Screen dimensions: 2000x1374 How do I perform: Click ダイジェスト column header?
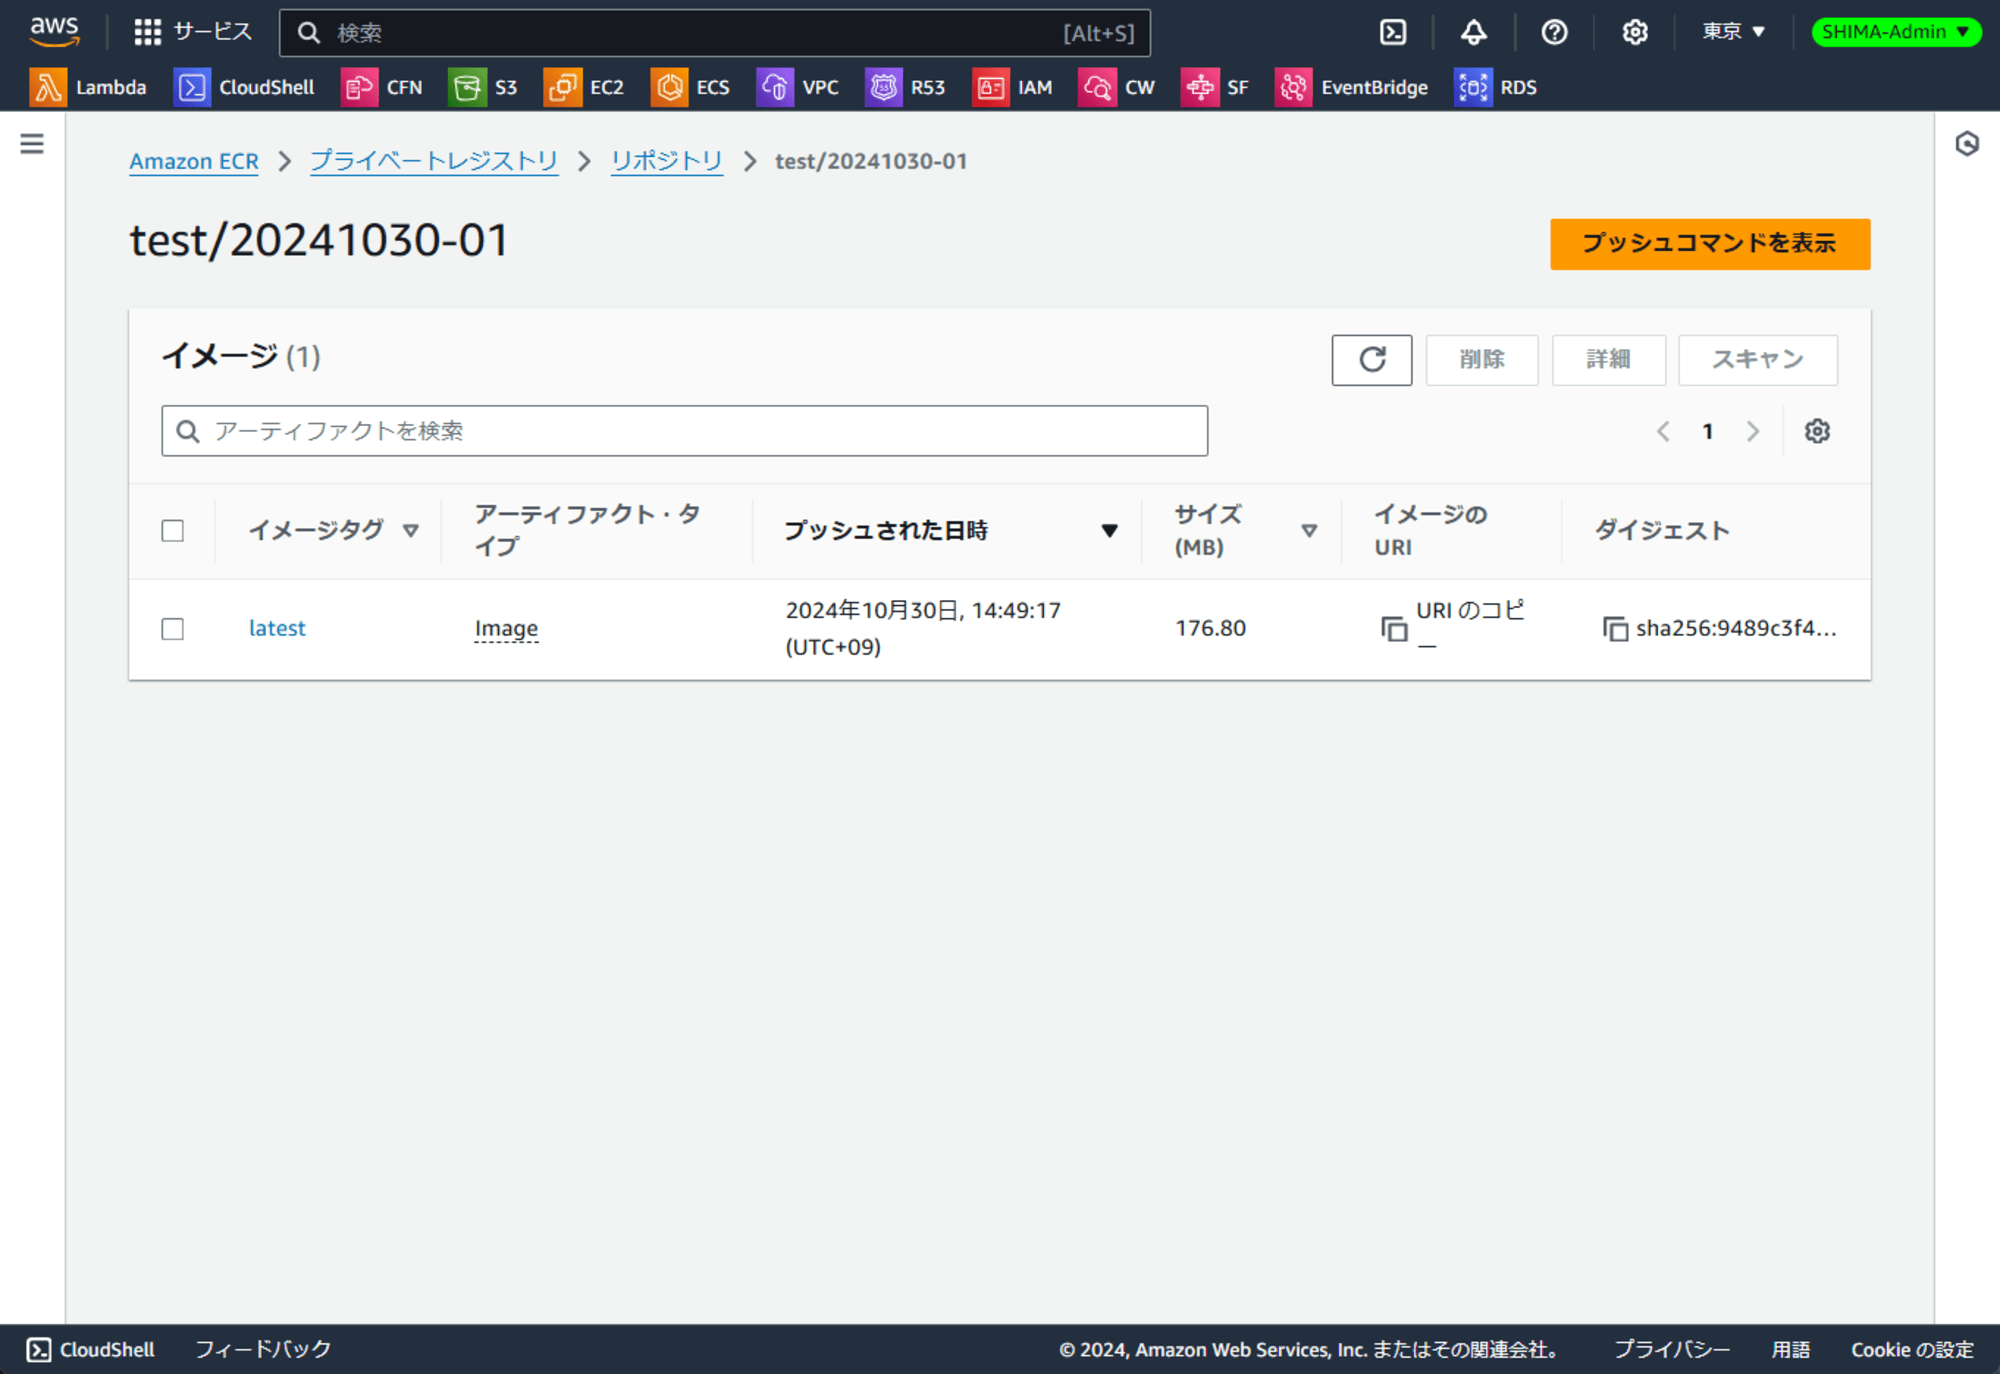click(x=1661, y=531)
